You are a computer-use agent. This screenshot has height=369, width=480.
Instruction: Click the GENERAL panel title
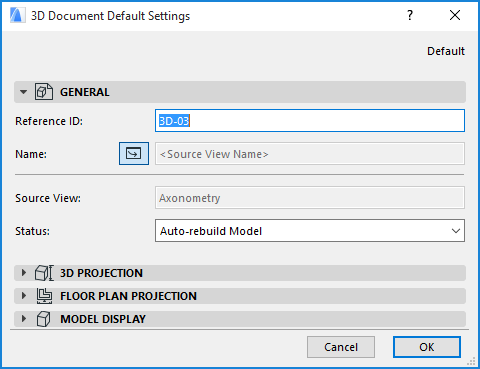point(85,92)
